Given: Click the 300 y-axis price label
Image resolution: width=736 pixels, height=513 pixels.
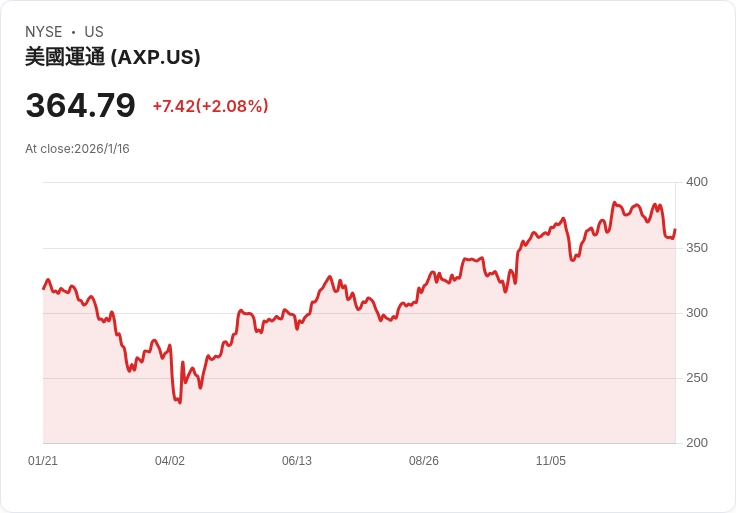Looking at the screenshot, I should (x=697, y=313).
